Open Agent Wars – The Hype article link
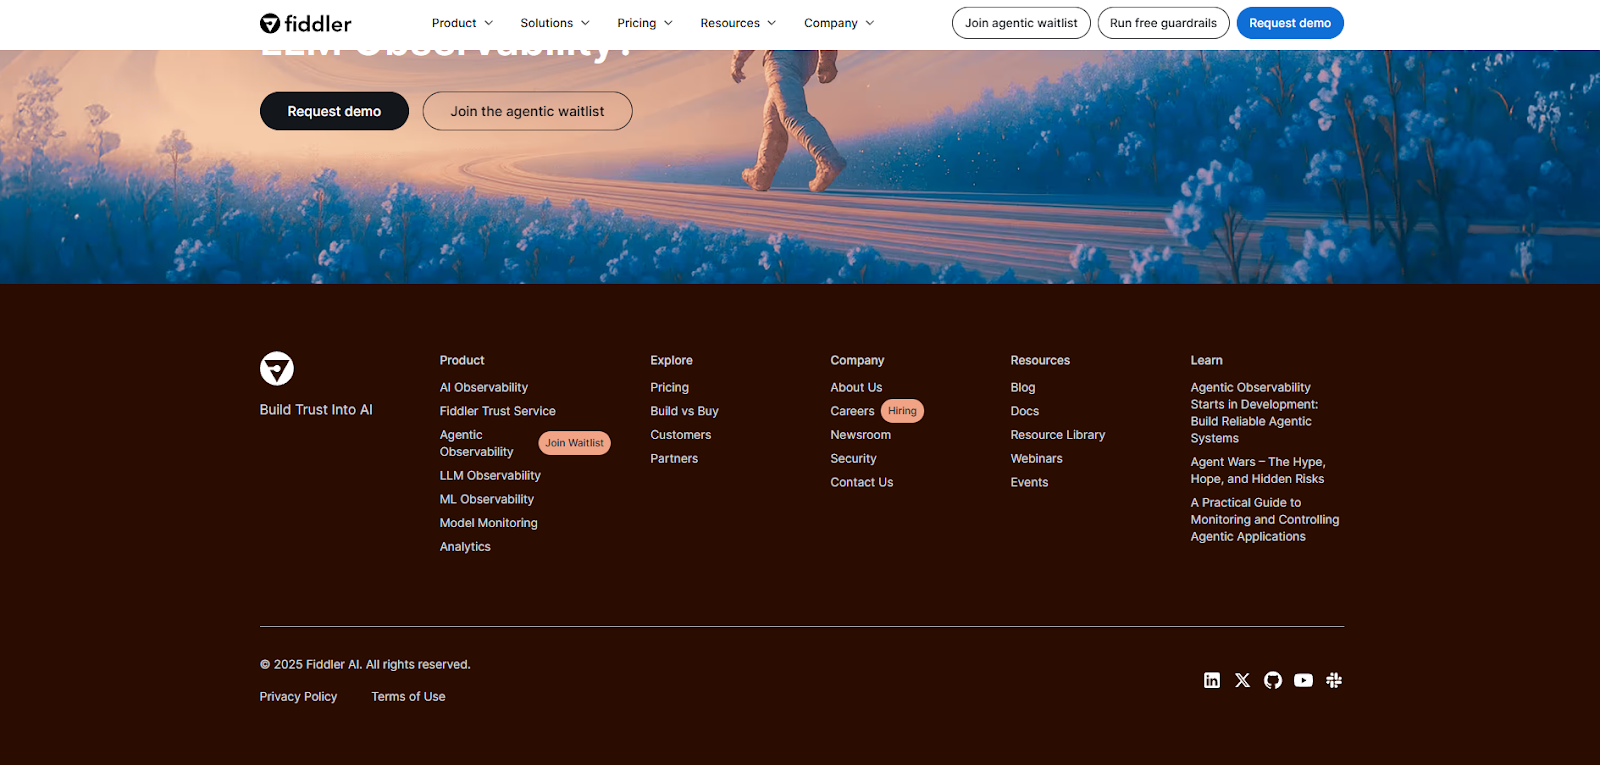Image resolution: width=1600 pixels, height=765 pixels. click(x=1258, y=471)
